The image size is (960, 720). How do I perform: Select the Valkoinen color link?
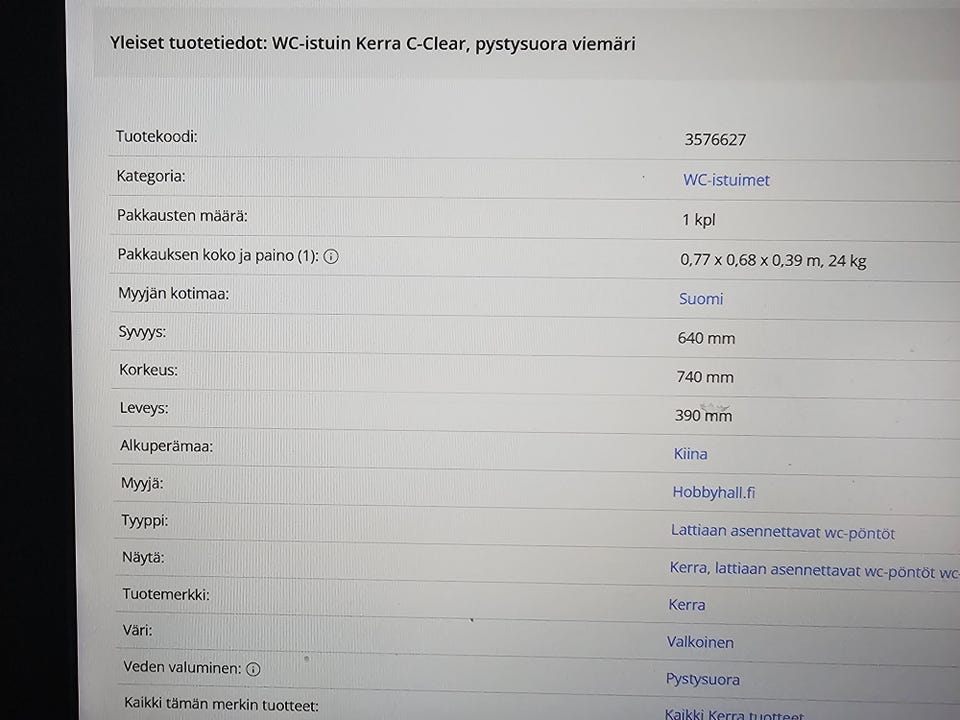(x=700, y=642)
